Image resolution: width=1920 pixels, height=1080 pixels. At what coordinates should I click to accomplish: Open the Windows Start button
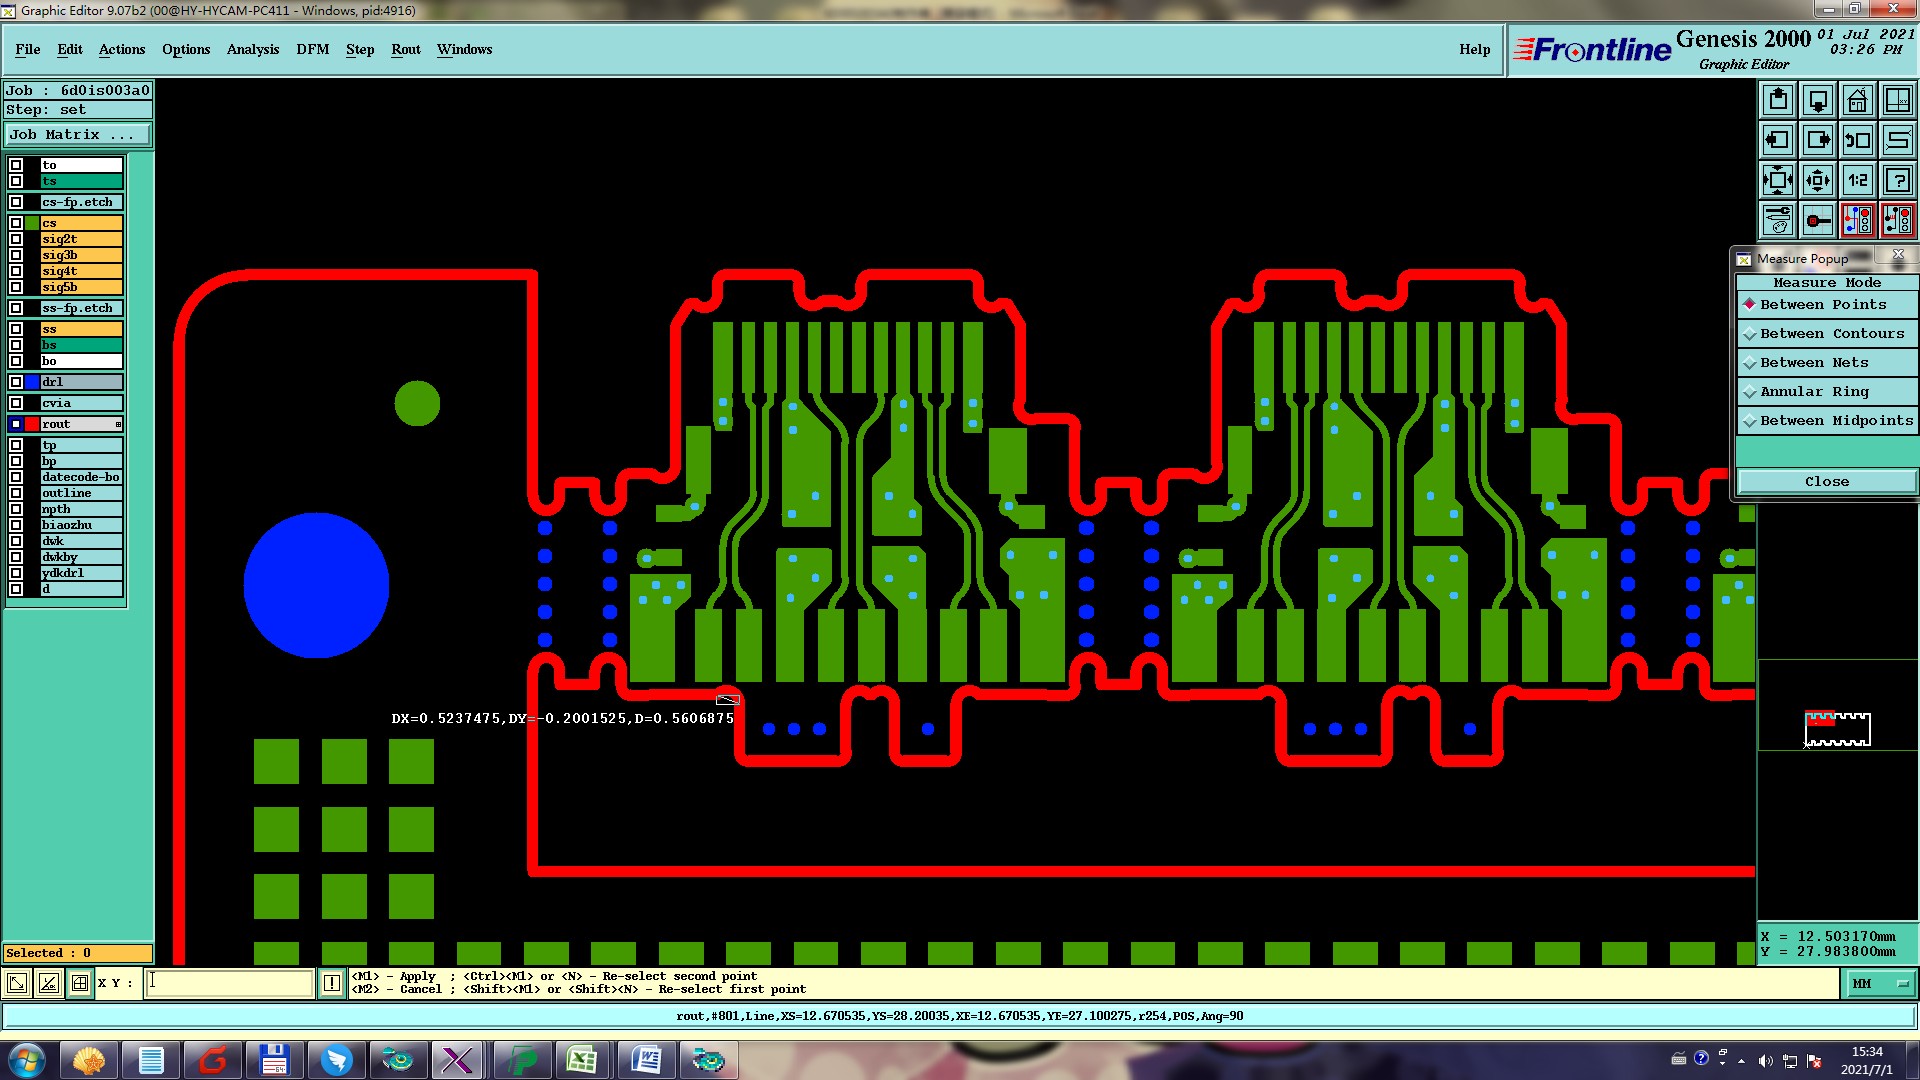pyautogui.click(x=27, y=1060)
